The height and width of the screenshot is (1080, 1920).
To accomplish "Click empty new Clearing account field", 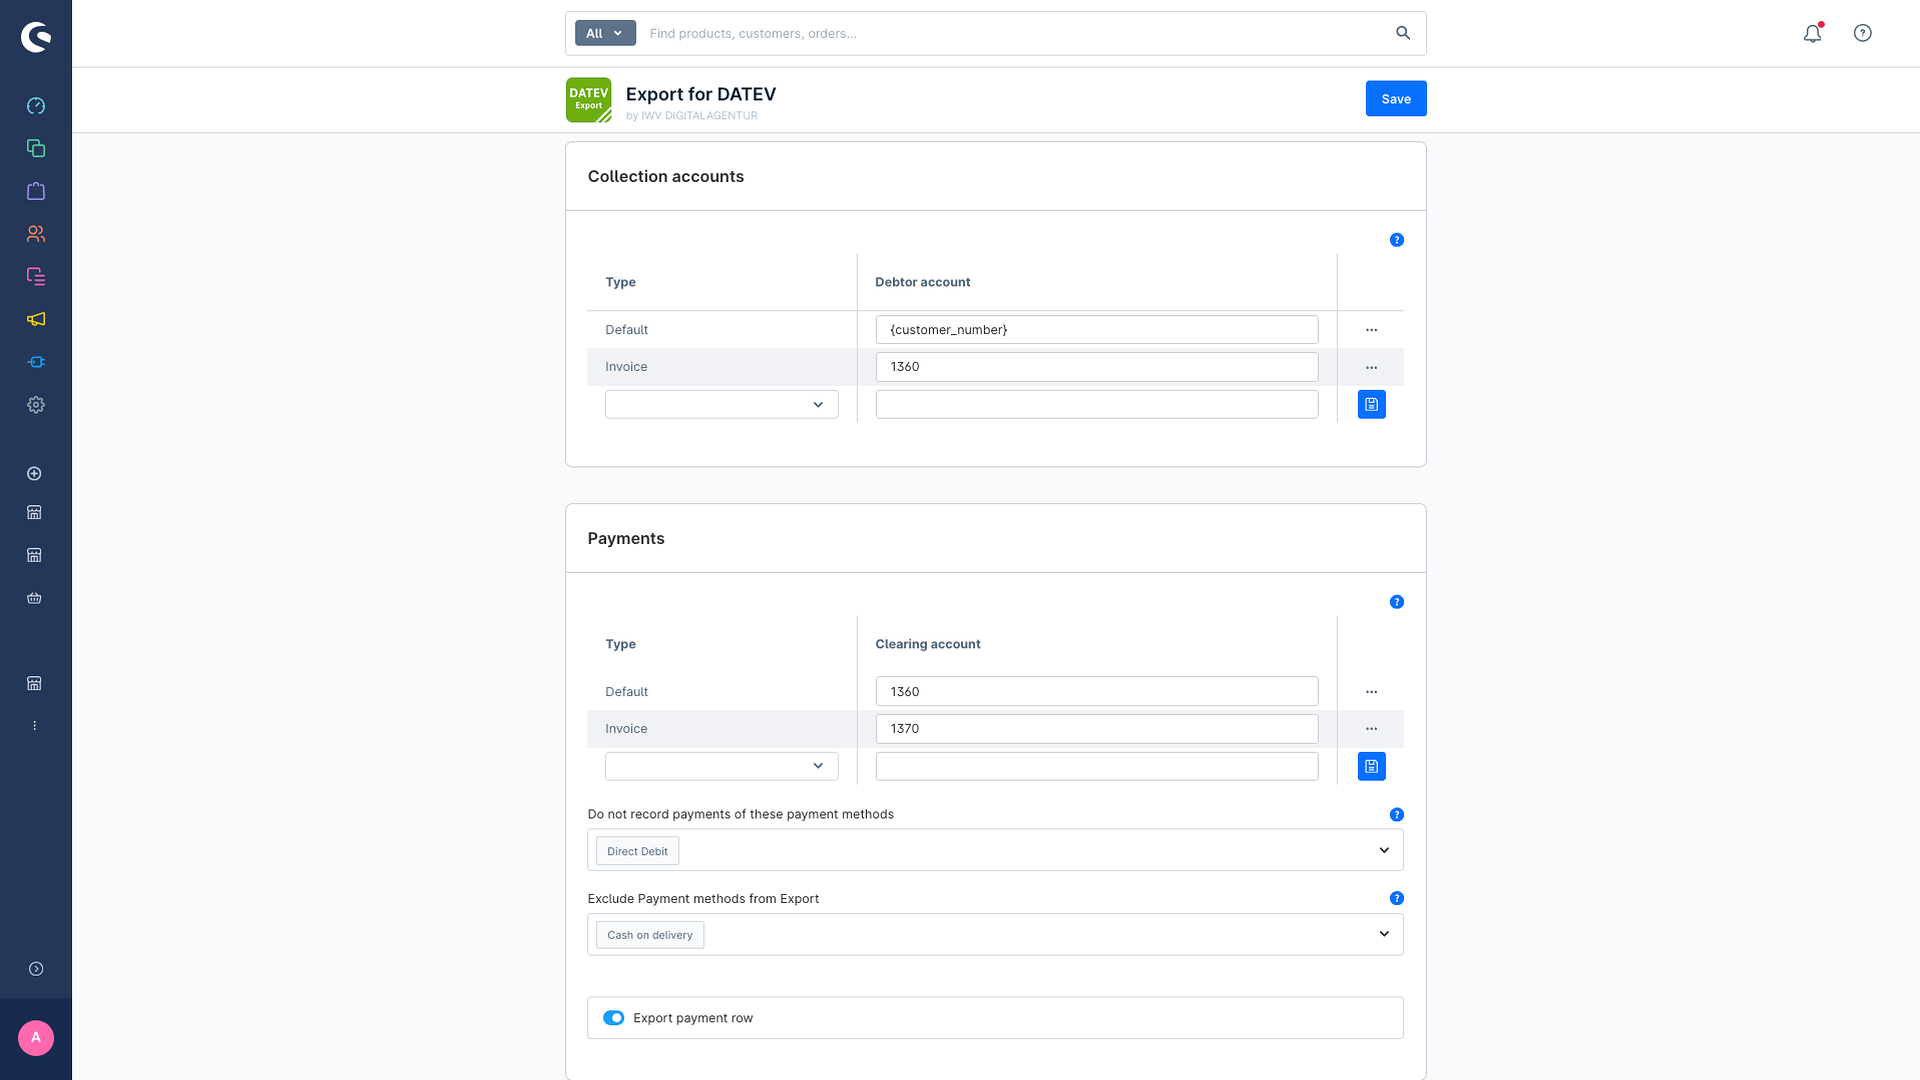I will (1097, 767).
